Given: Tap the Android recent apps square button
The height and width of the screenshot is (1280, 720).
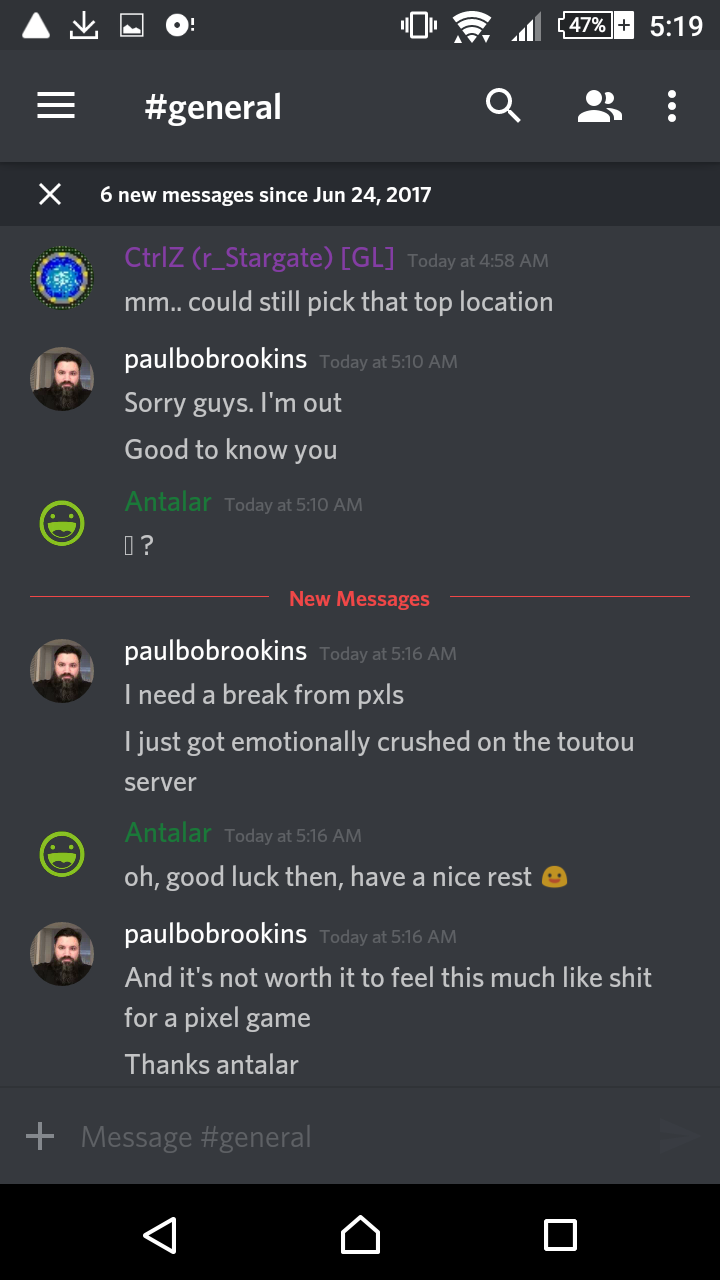Looking at the screenshot, I should (x=560, y=1235).
